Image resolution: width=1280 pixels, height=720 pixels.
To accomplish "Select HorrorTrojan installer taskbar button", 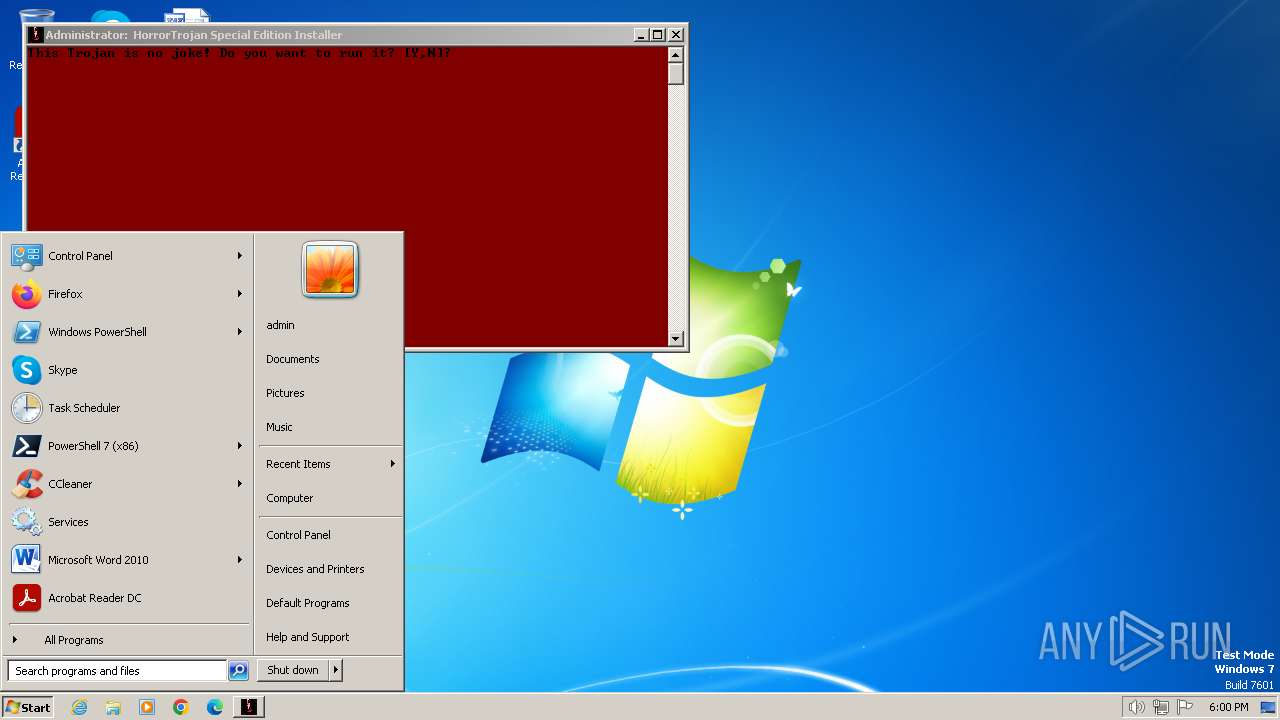I will 249,707.
